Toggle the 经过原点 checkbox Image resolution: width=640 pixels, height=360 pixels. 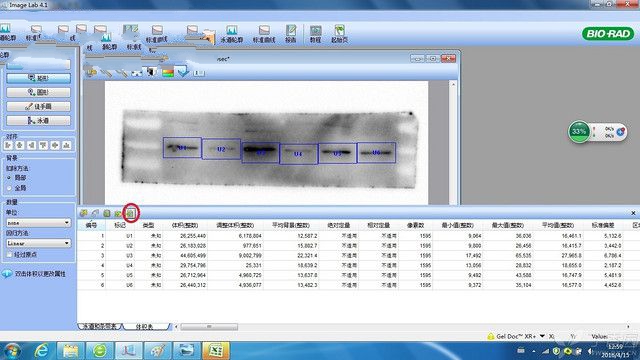(x=9, y=254)
